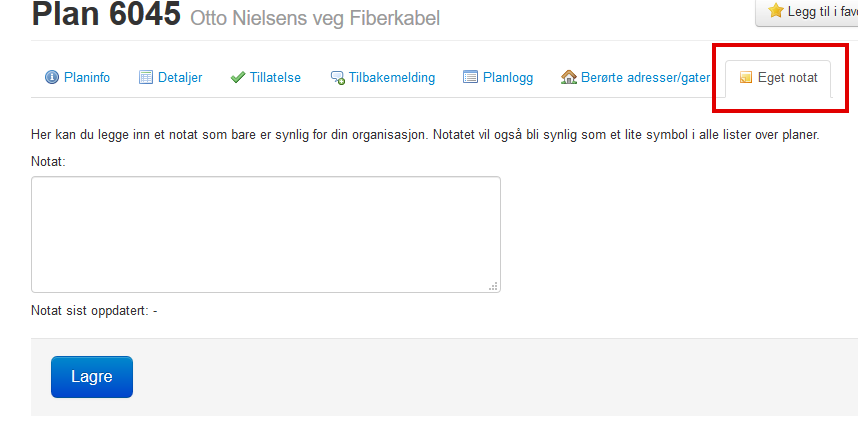This screenshot has width=858, height=442.
Task: Click the list icon beside Planlogg
Action: (470, 77)
